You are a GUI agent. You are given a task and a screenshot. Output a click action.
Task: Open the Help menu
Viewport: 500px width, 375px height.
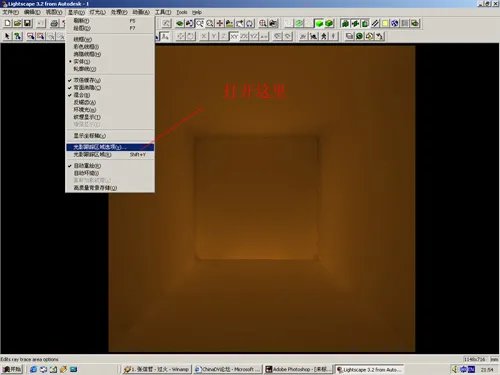point(197,12)
